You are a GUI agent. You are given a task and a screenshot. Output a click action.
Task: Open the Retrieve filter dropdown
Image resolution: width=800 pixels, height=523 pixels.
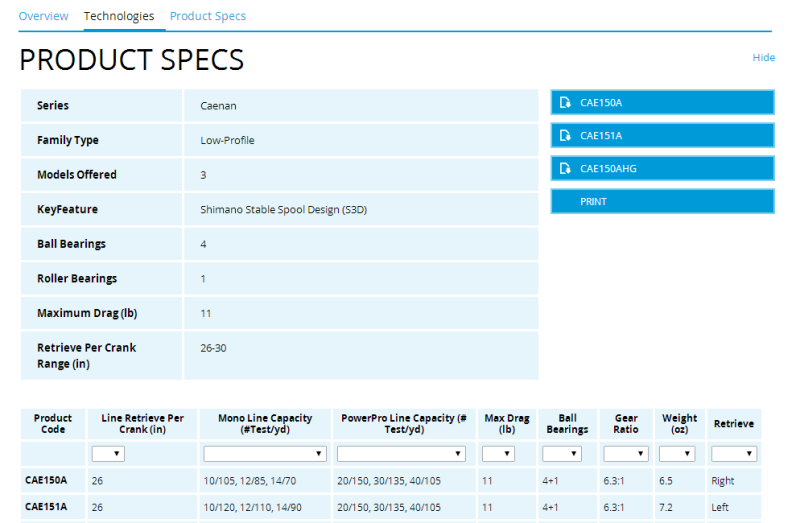[733, 454]
